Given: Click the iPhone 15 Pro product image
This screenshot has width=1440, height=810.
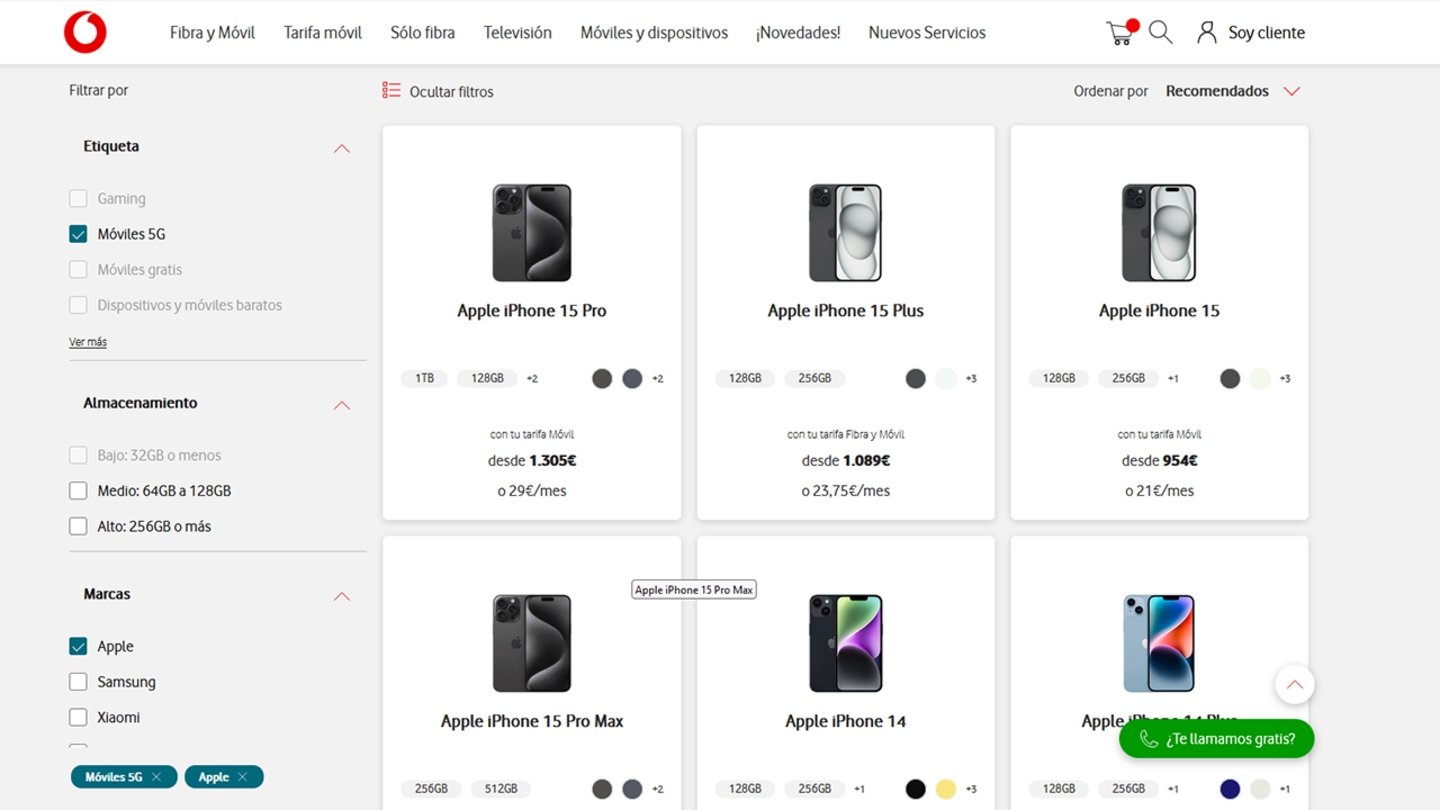Looking at the screenshot, I should [x=532, y=233].
